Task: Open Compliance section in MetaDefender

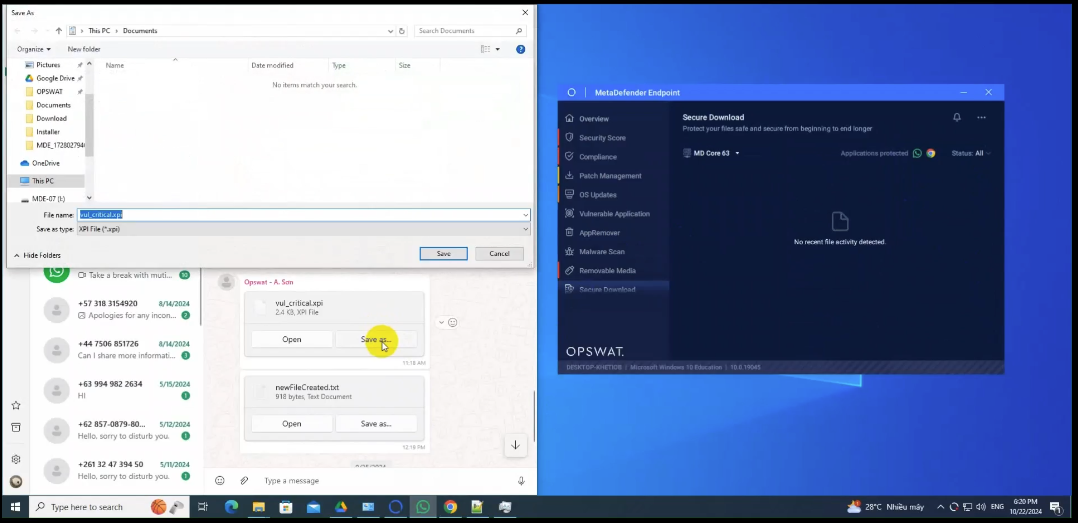Action: click(597, 157)
